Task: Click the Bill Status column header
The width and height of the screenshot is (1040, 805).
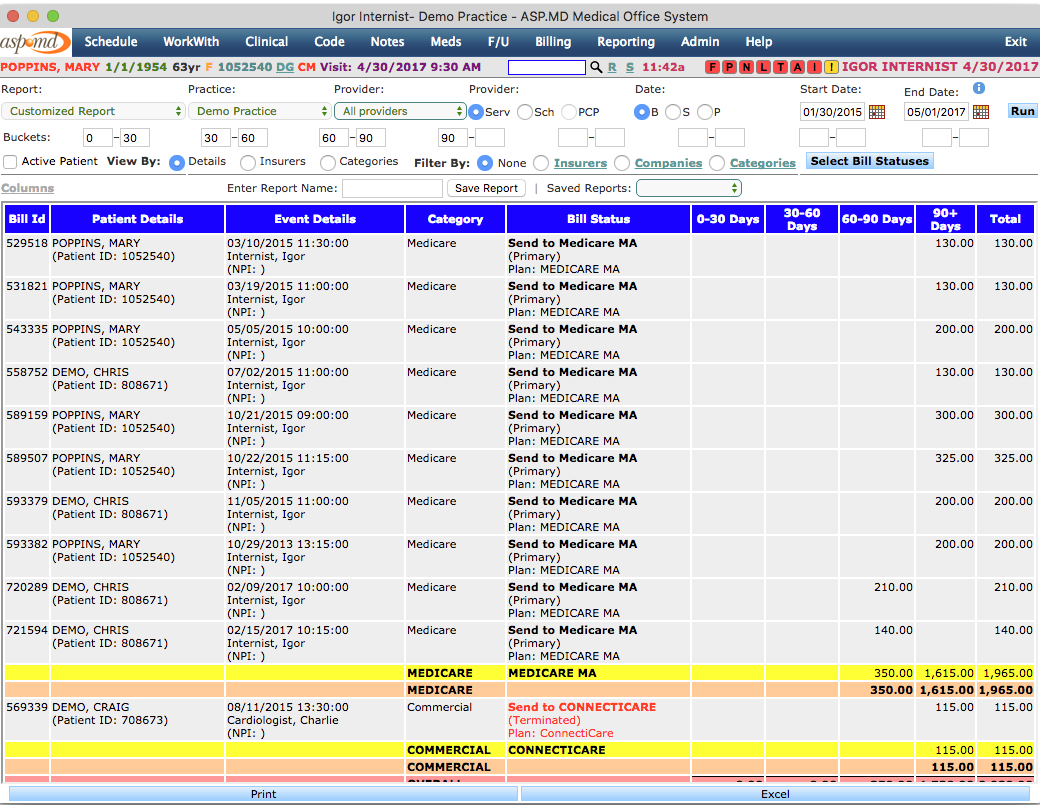Action: click(598, 219)
